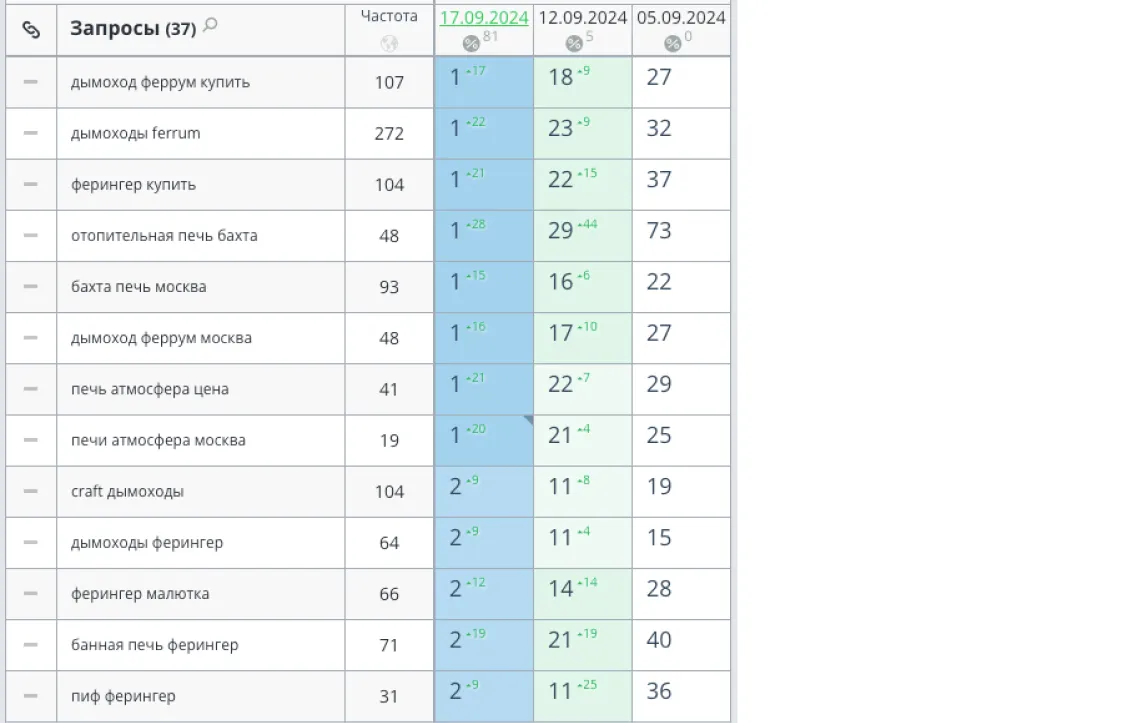Viewport: 1146px width, 723px height.
Task: Click position cell 29 for отопительная печь бахта
Action: (583, 235)
